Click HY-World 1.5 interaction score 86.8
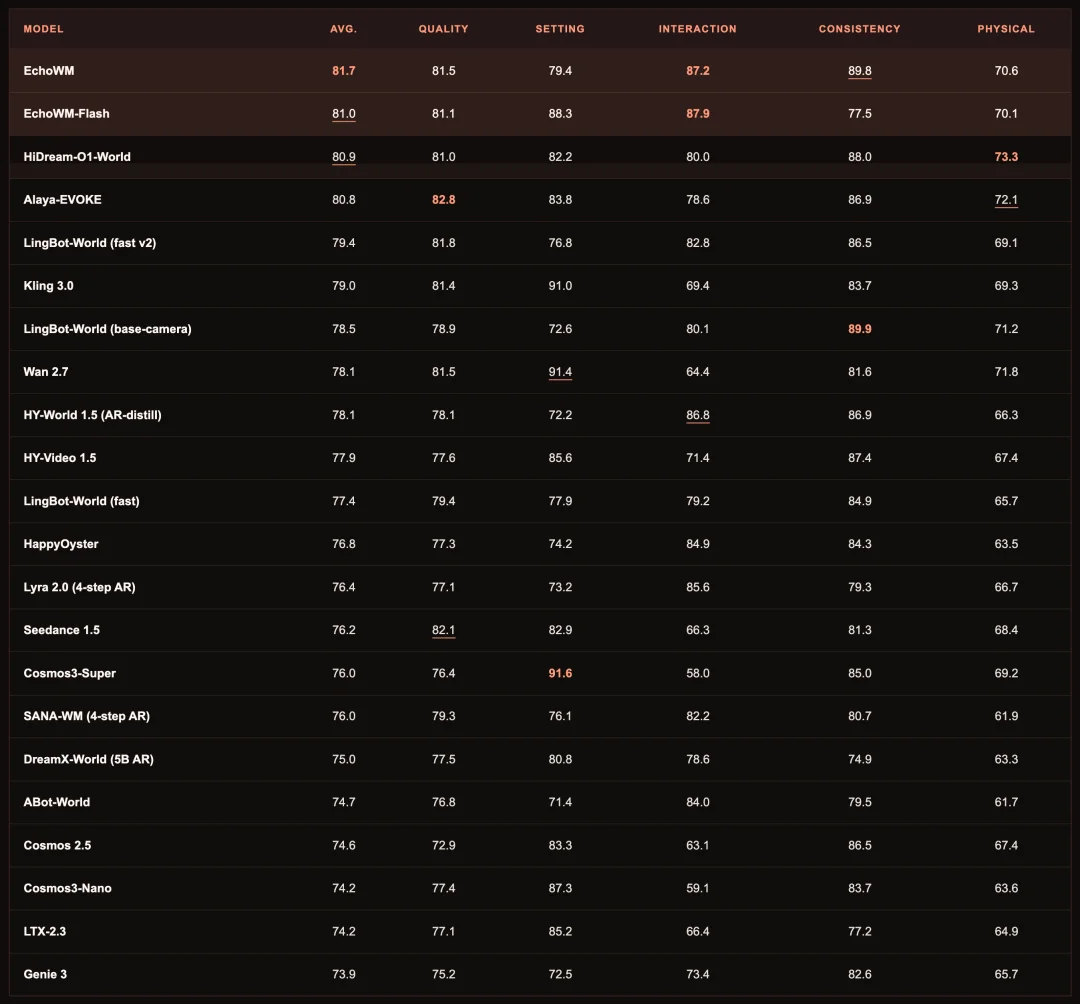The width and height of the screenshot is (1080, 1004). (x=698, y=415)
